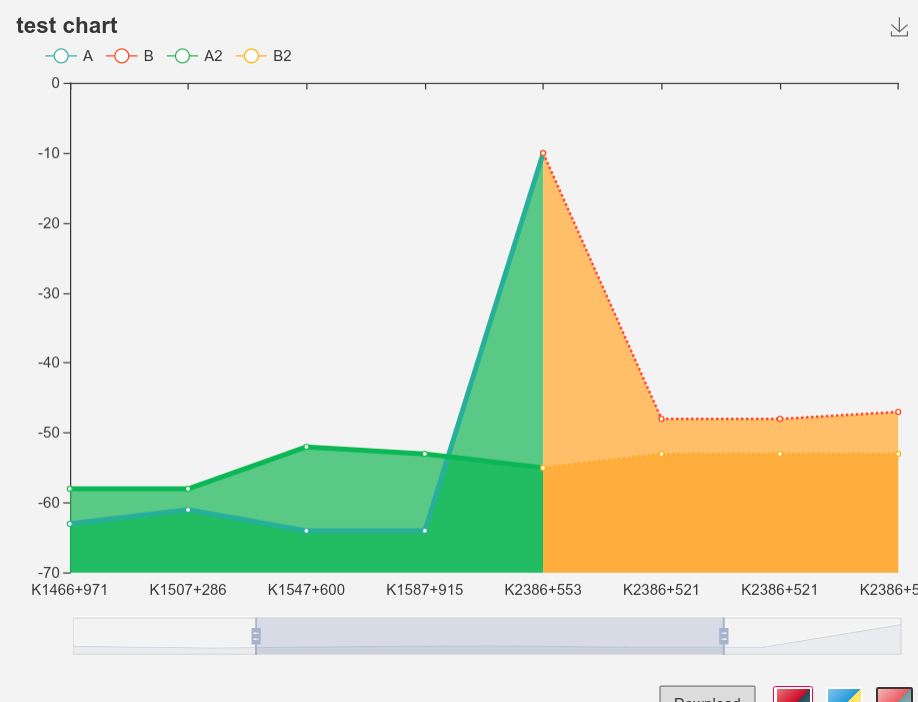This screenshot has width=918, height=702.
Task: Click series A2 data point at K1466+971
Action: point(70,488)
